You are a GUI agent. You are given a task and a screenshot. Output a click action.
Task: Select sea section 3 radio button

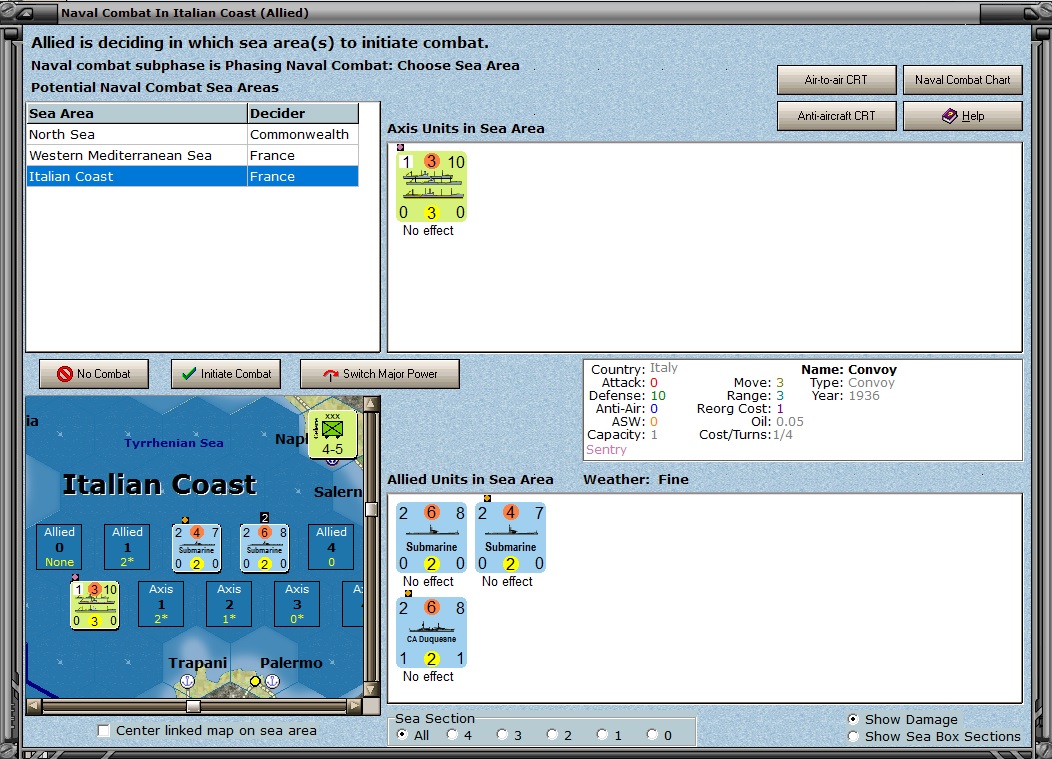503,735
